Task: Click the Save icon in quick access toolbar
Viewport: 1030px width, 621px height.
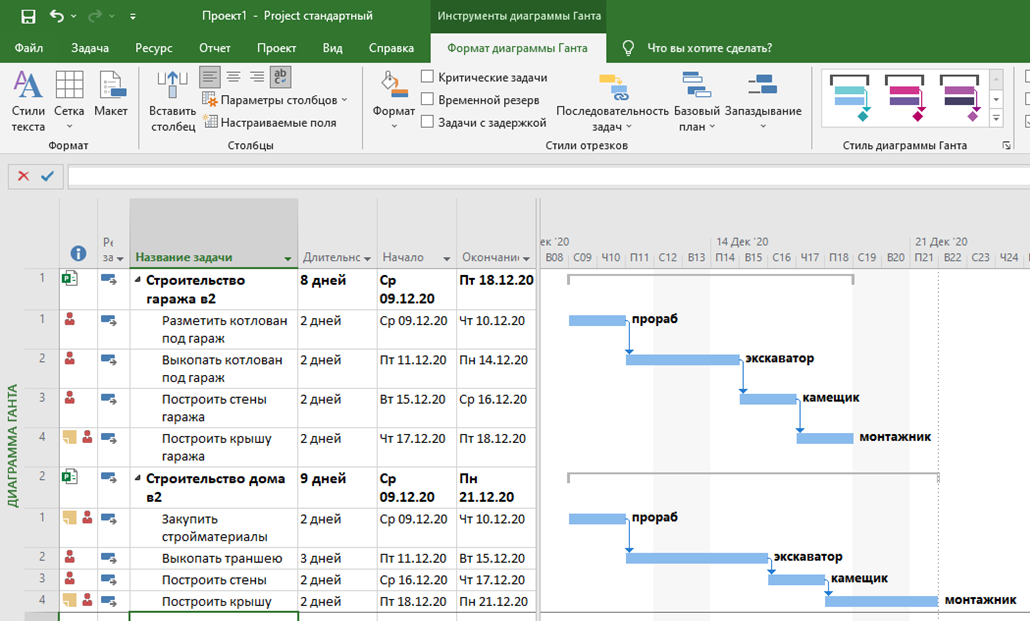Action: pyautogui.click(x=28, y=16)
